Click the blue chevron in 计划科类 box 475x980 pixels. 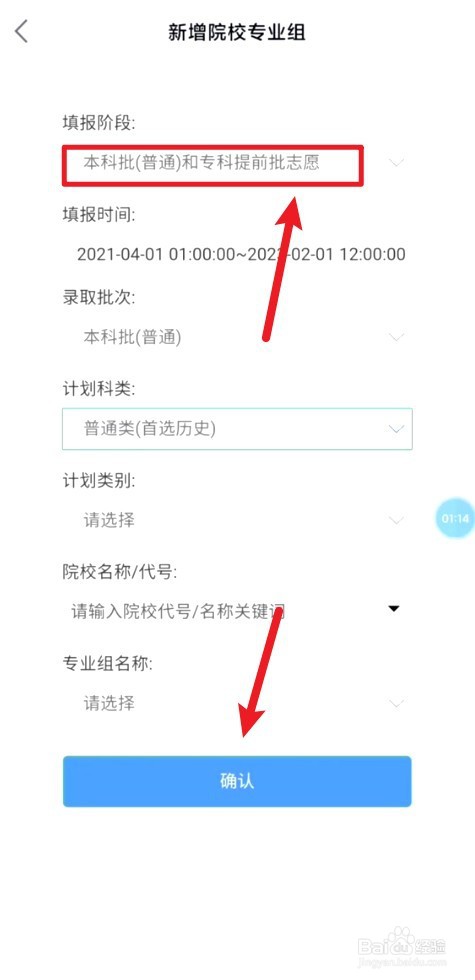[x=396, y=429]
